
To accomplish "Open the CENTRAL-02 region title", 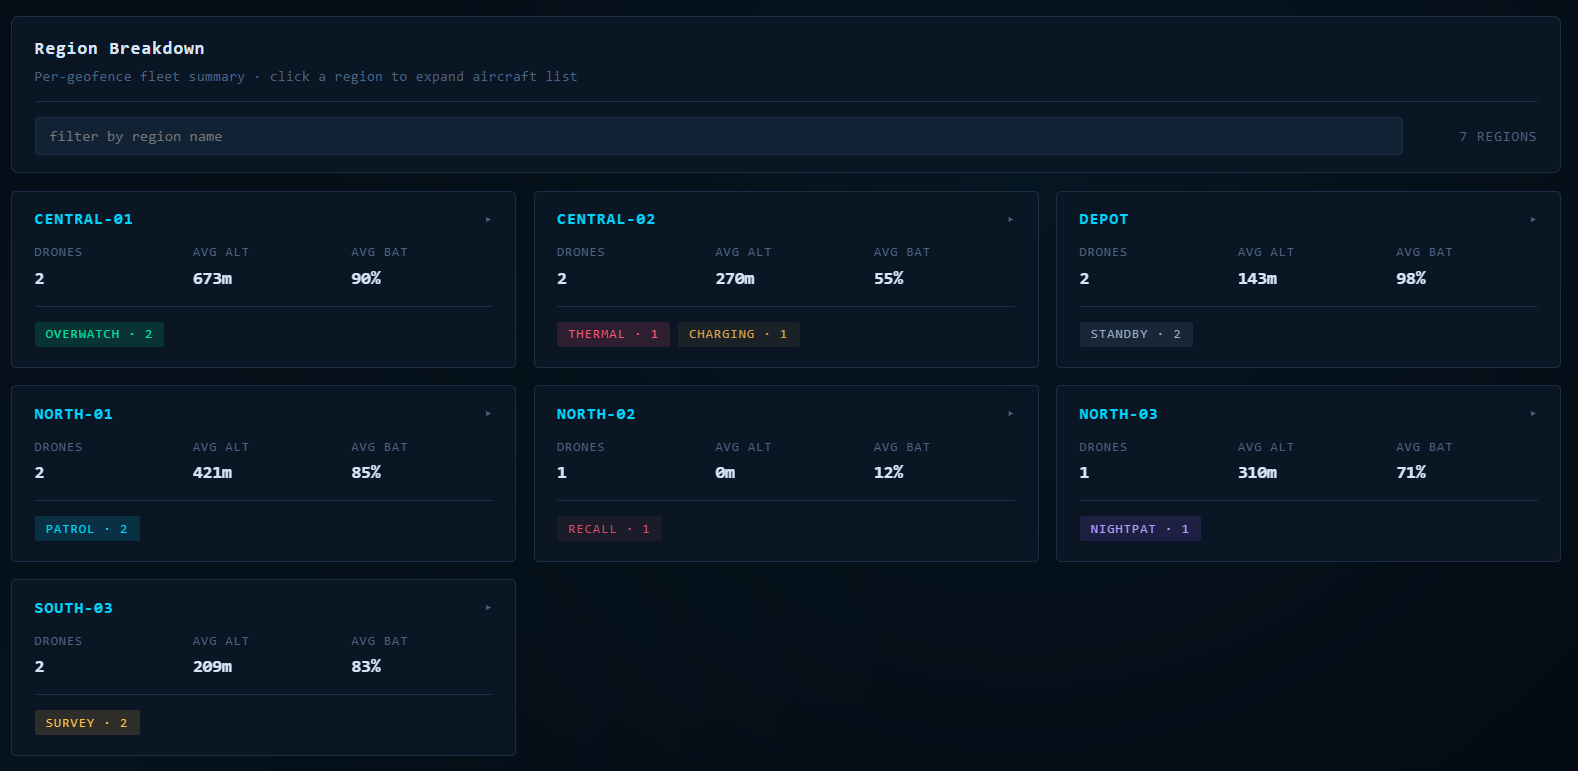I will coord(606,219).
